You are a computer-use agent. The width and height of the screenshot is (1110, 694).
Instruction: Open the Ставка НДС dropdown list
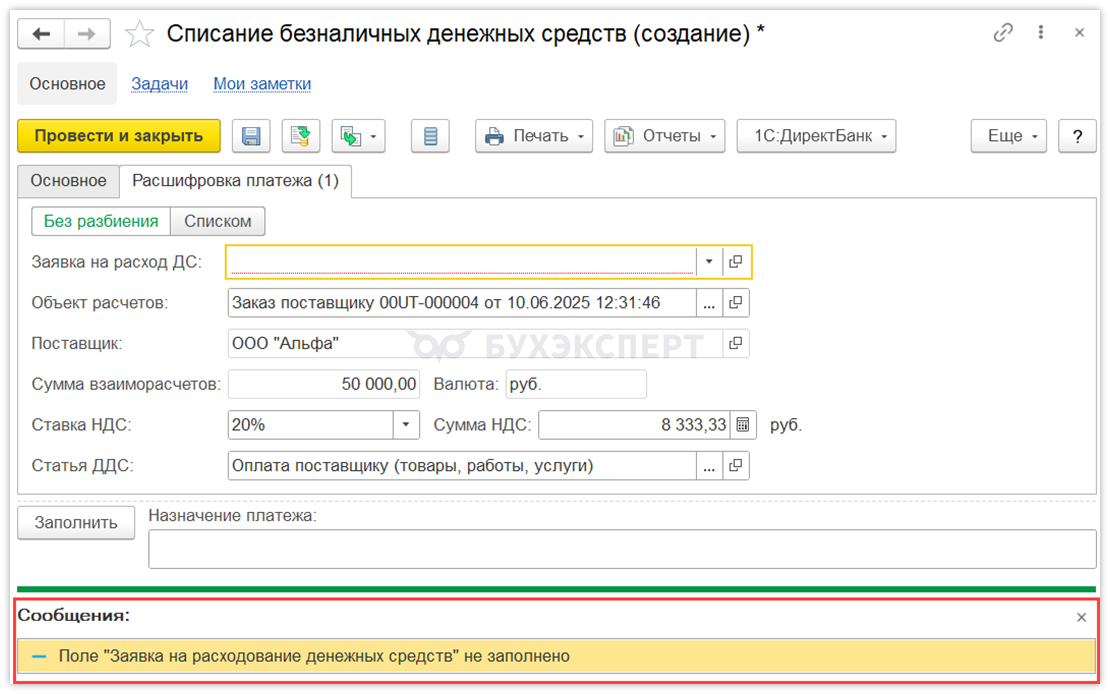[405, 425]
